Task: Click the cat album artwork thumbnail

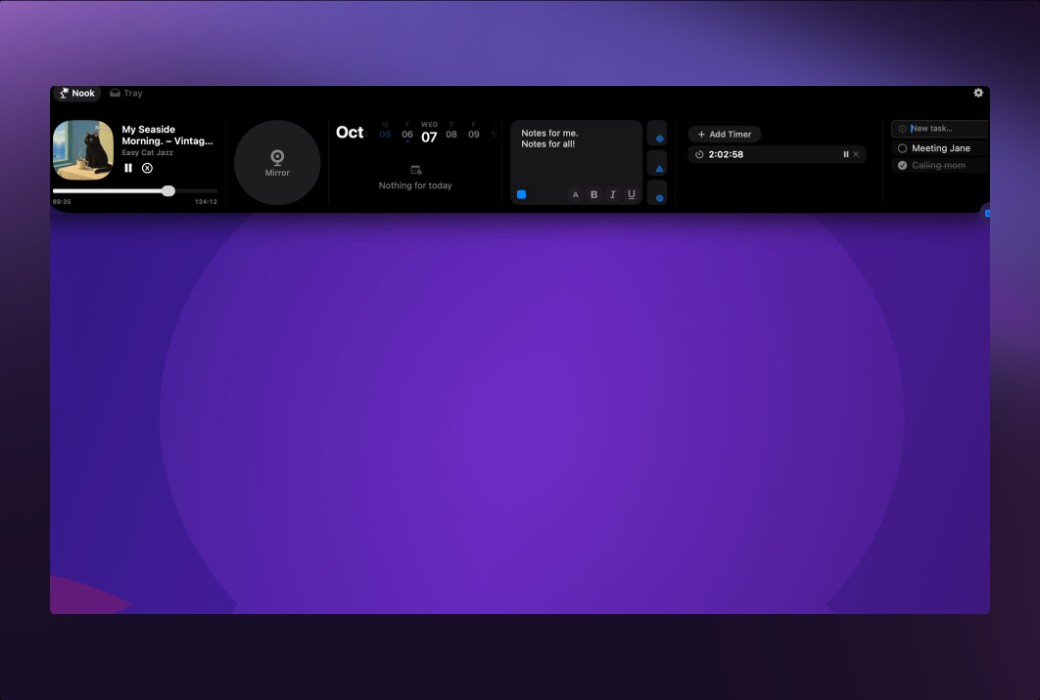Action: [x=83, y=150]
